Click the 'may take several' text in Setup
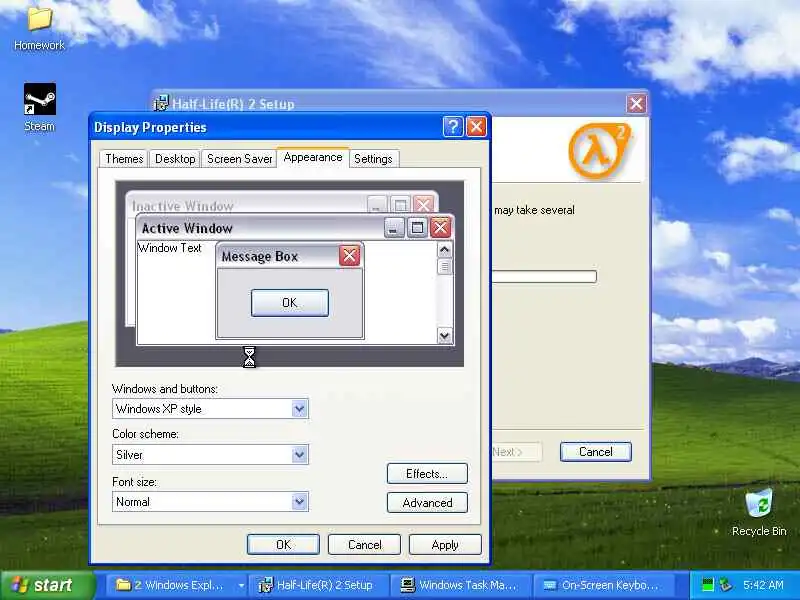Screen dimensions: 800x600 click(x=534, y=210)
